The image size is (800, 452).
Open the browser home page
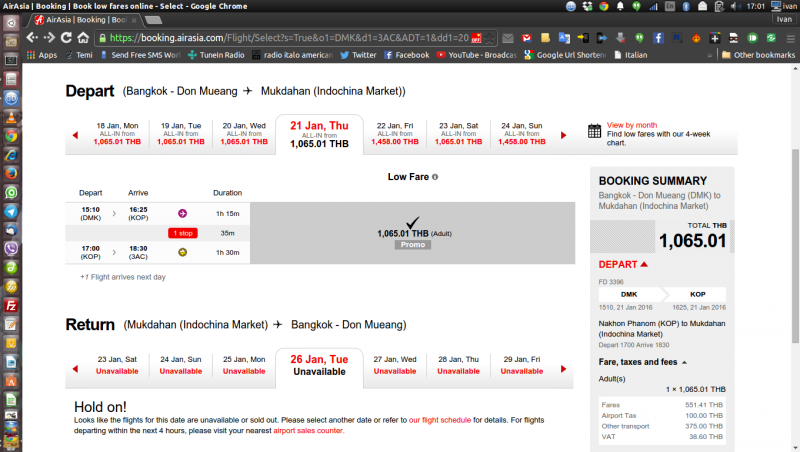[83, 38]
